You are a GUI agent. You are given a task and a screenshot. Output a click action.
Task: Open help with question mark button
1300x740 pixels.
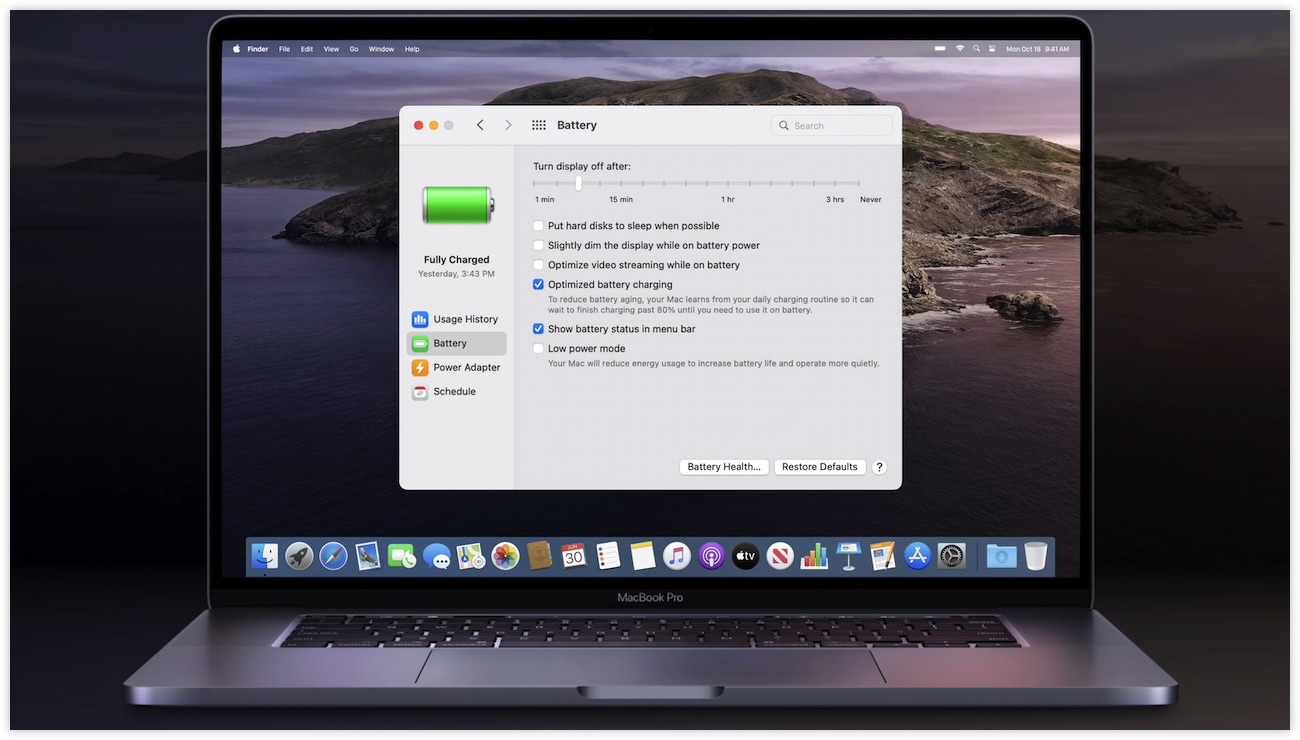[x=880, y=467]
